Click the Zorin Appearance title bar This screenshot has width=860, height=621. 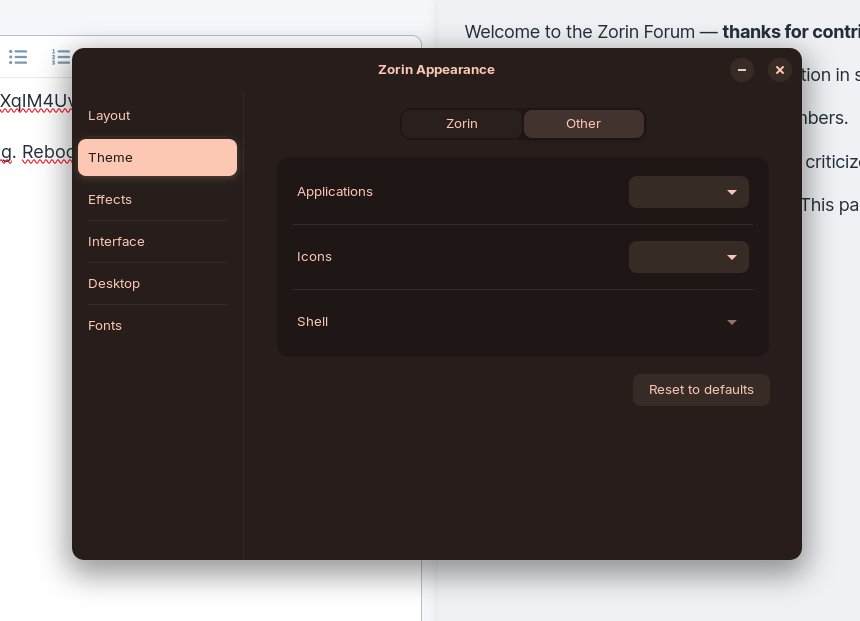point(436,70)
